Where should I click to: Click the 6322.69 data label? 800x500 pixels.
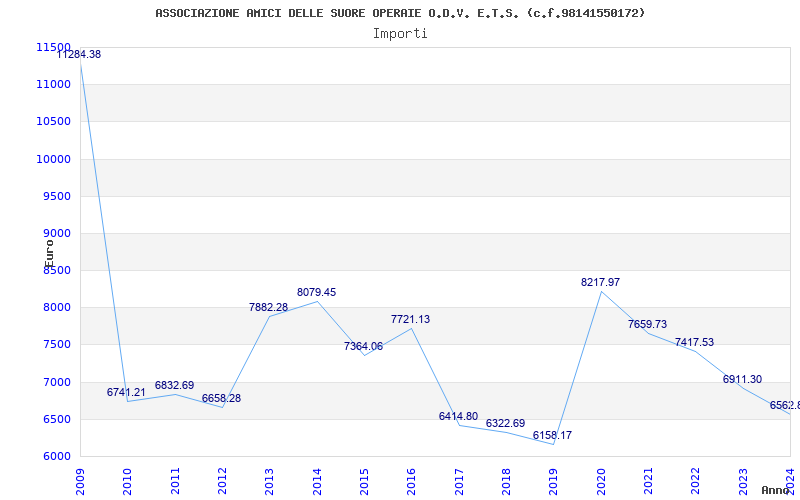pyautogui.click(x=505, y=423)
